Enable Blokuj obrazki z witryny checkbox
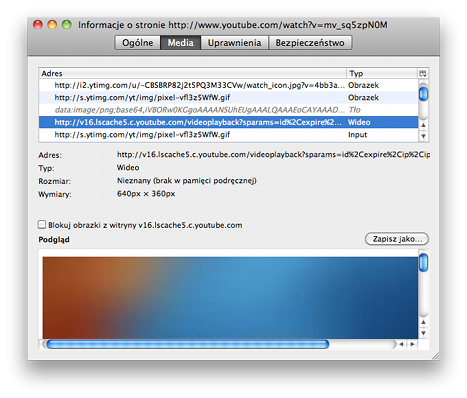The height and width of the screenshot is (398, 467). point(42,225)
